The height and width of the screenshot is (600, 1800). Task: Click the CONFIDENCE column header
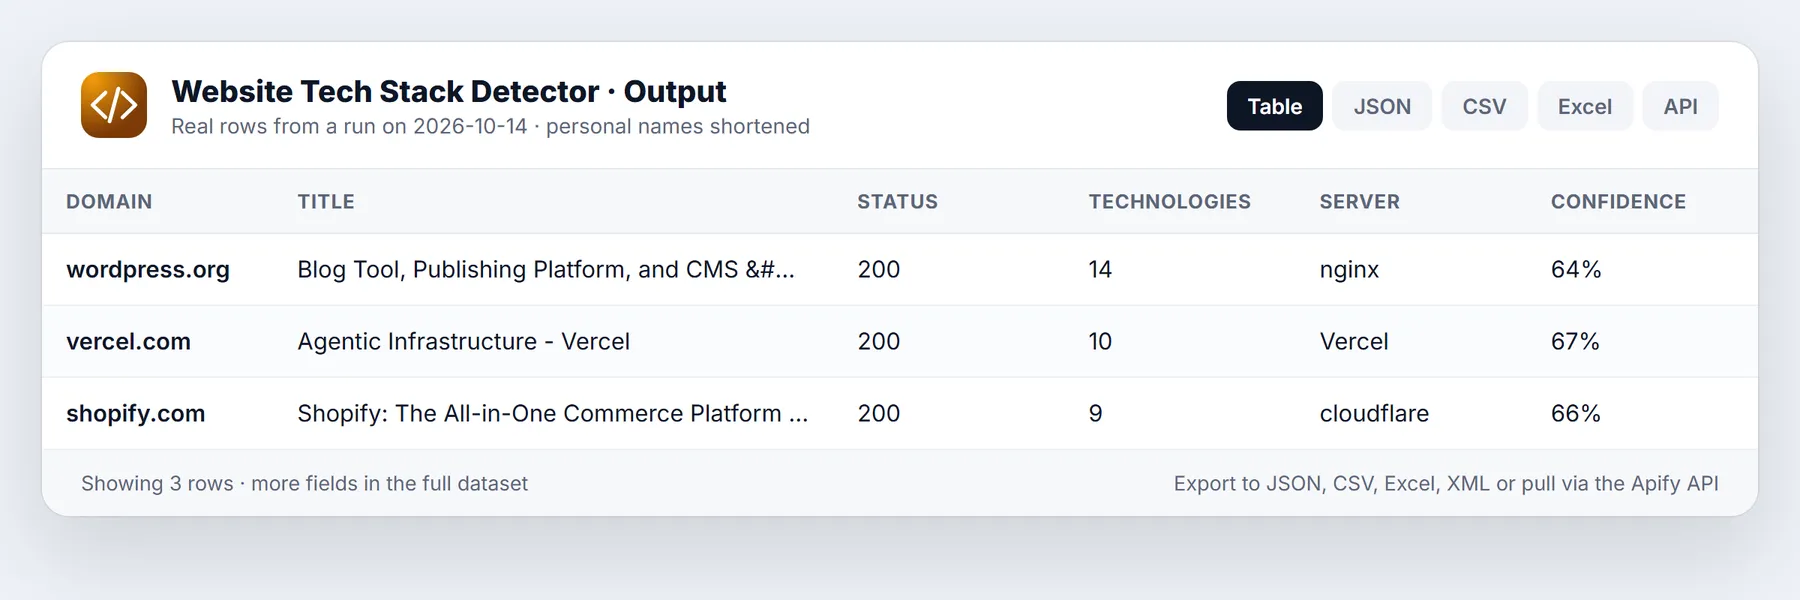1618,201
